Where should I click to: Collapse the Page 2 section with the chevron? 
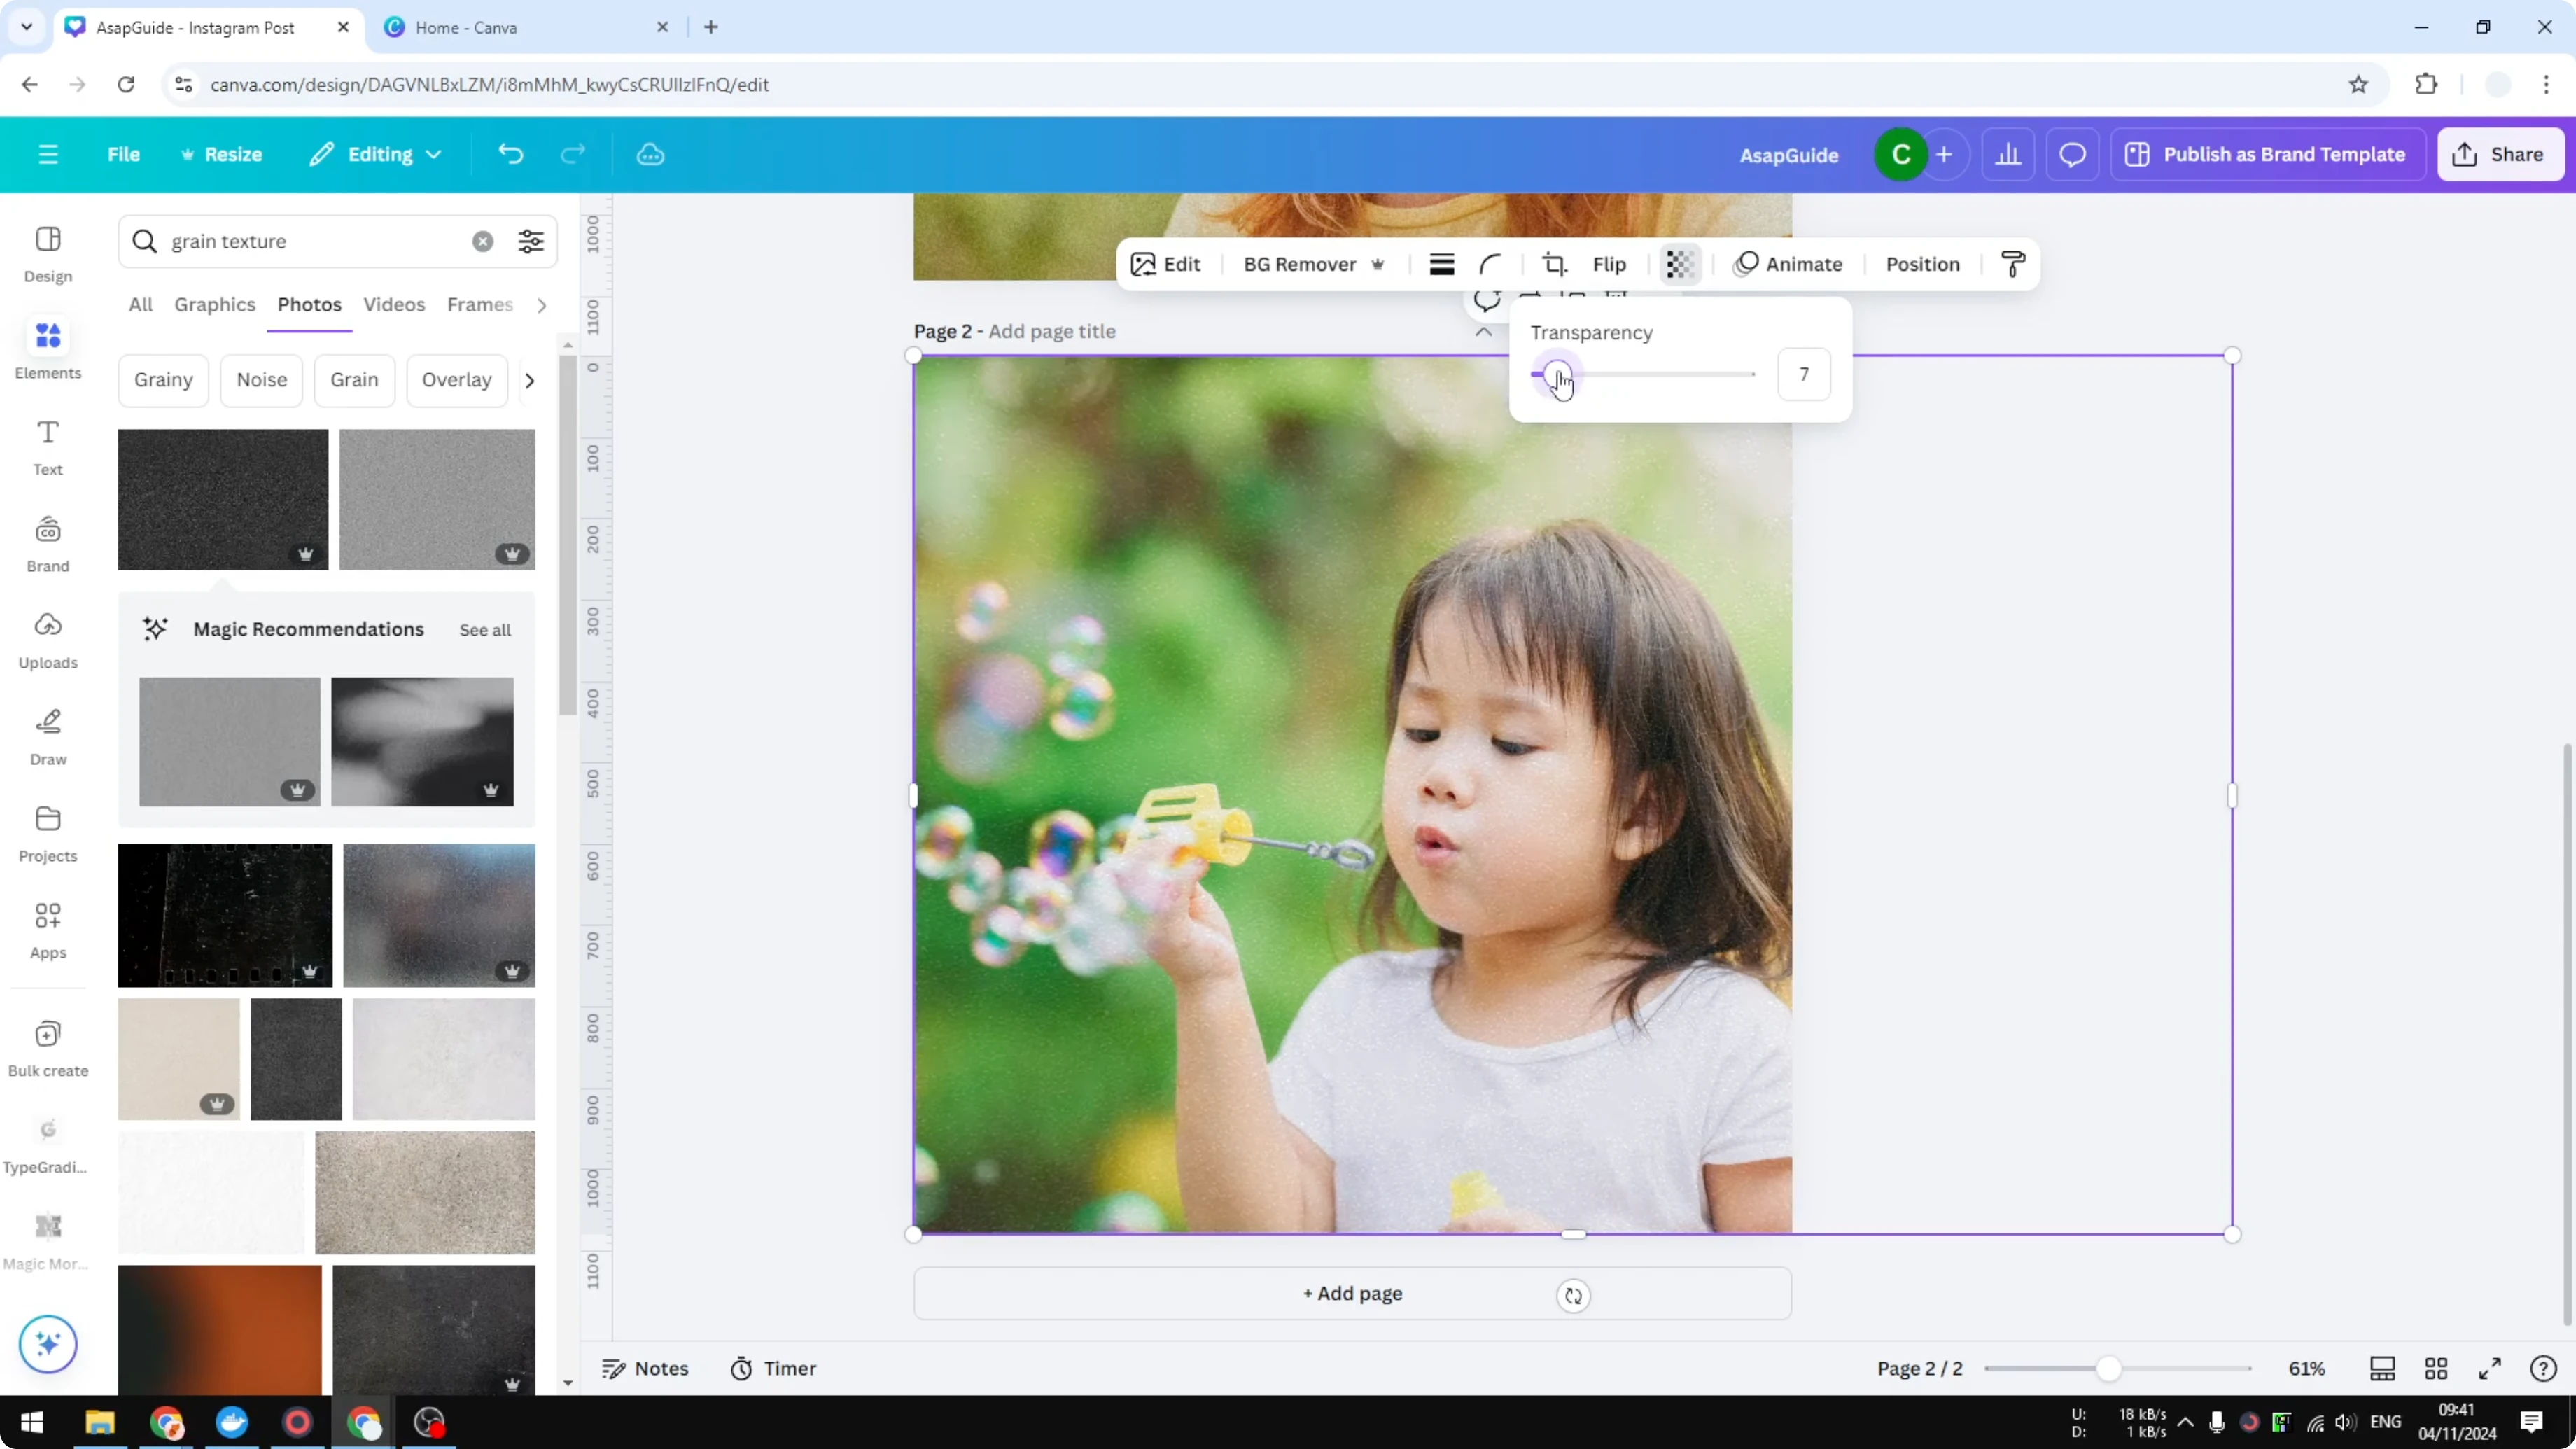click(1483, 332)
